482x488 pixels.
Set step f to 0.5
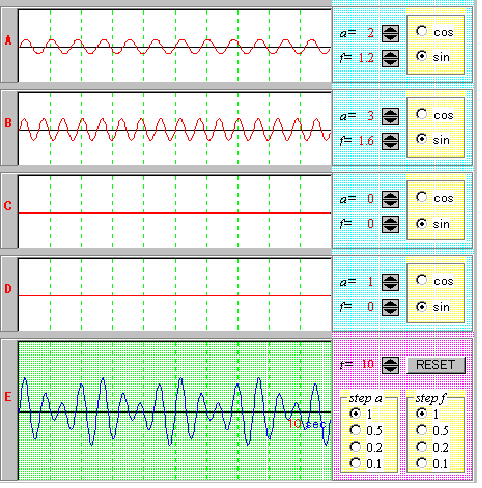422,430
